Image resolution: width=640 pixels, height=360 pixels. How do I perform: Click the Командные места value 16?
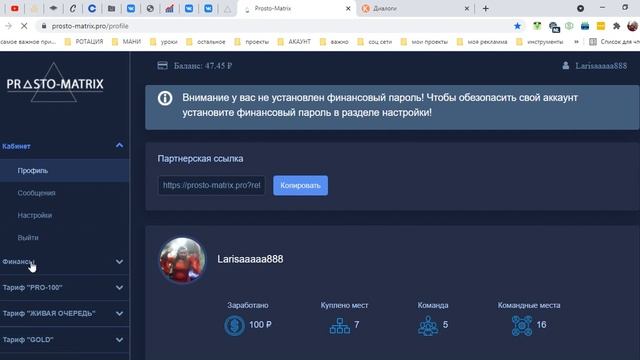[x=541, y=324]
